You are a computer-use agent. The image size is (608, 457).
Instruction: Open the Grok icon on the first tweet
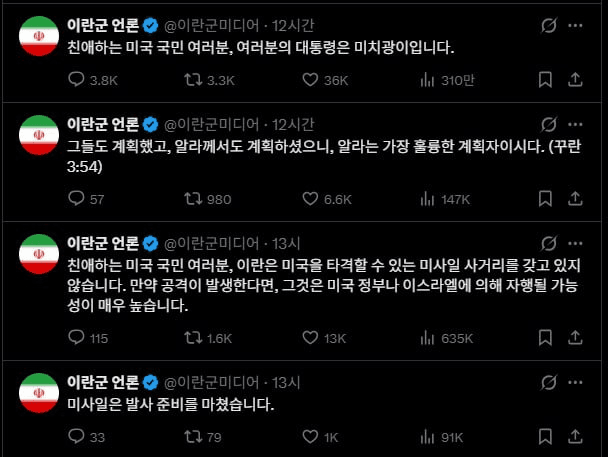[547, 22]
